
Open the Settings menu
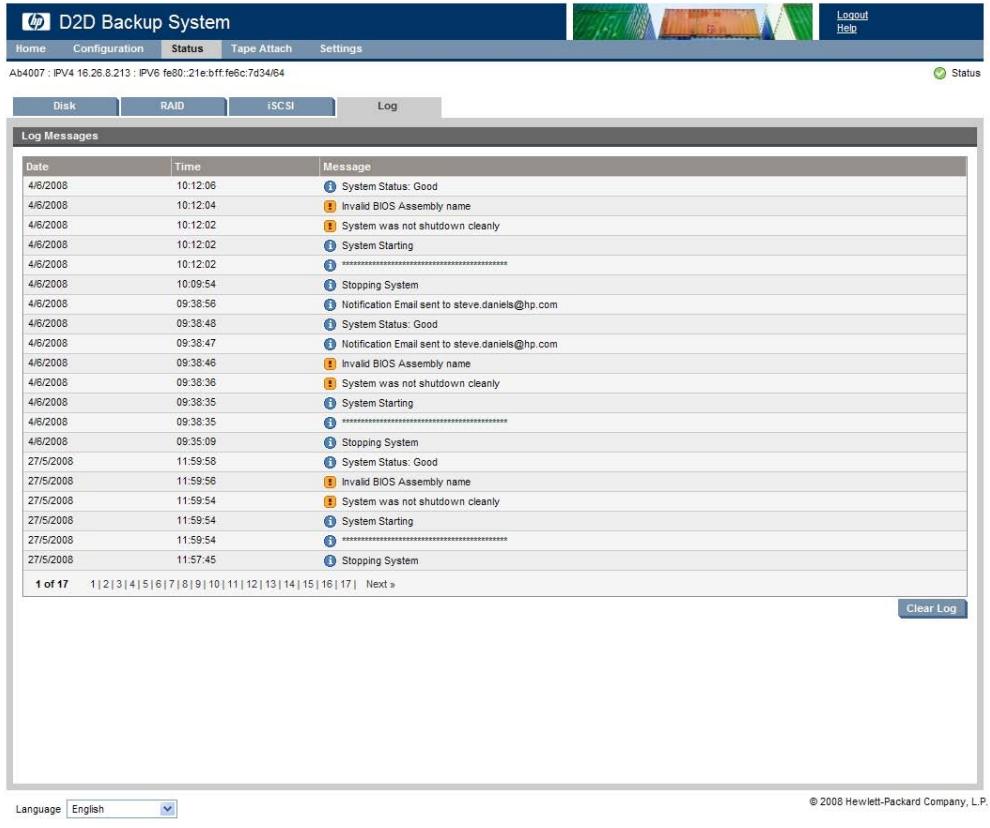(341, 49)
